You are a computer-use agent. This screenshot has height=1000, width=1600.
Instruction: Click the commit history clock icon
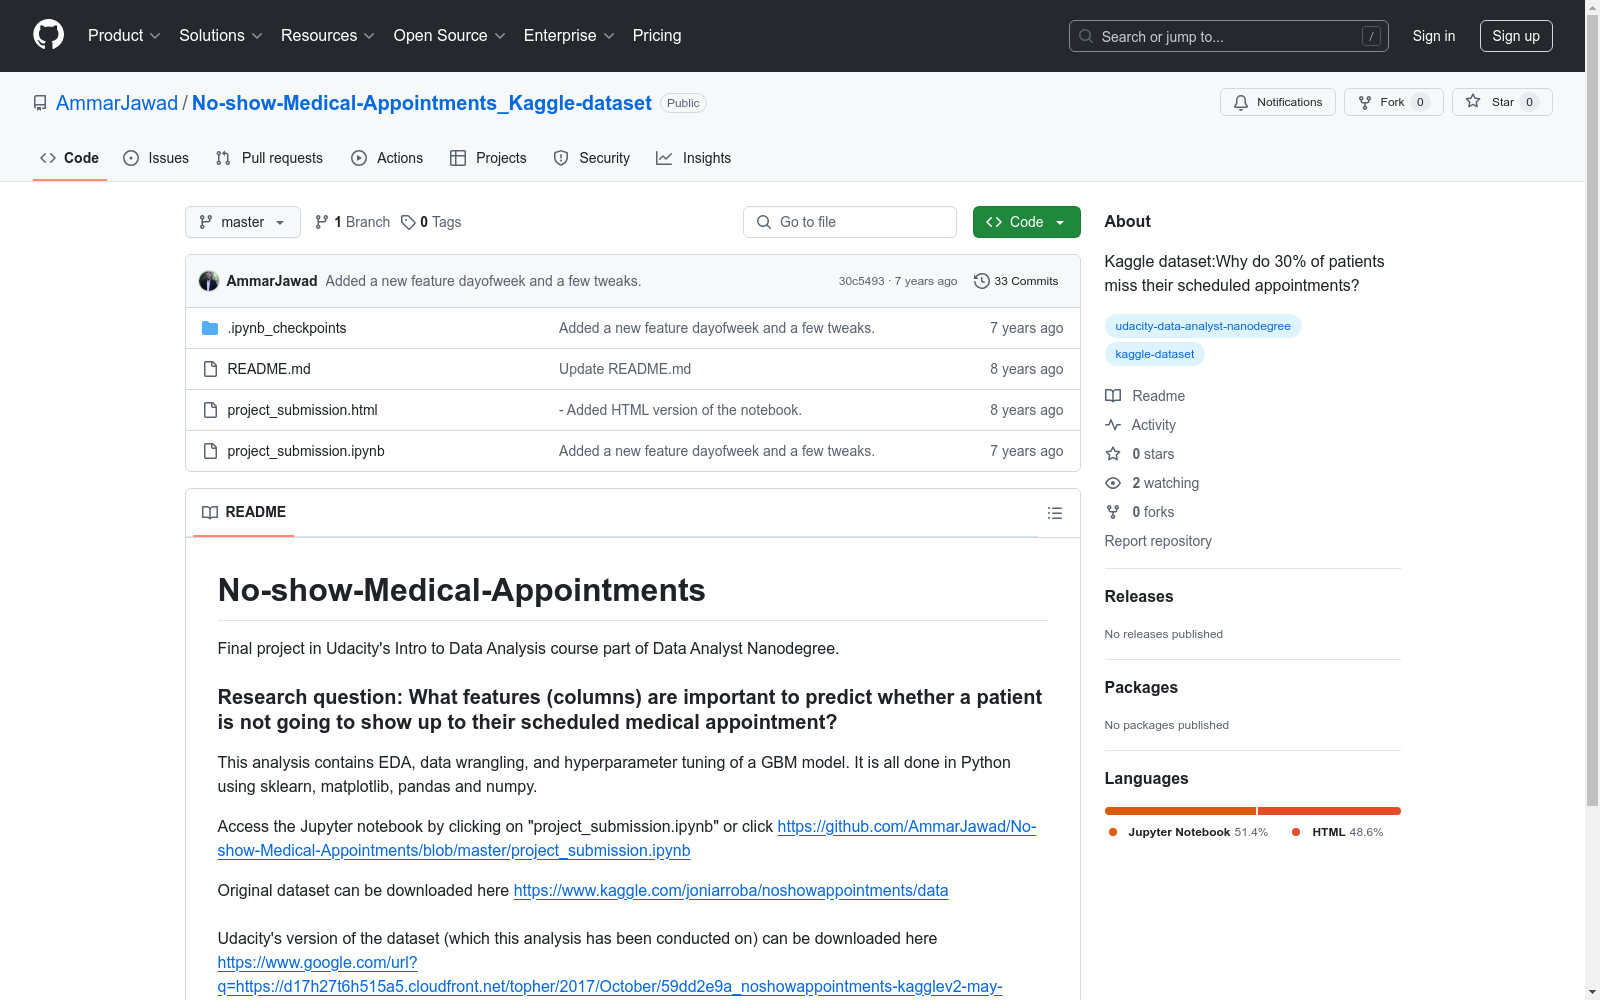coord(982,281)
